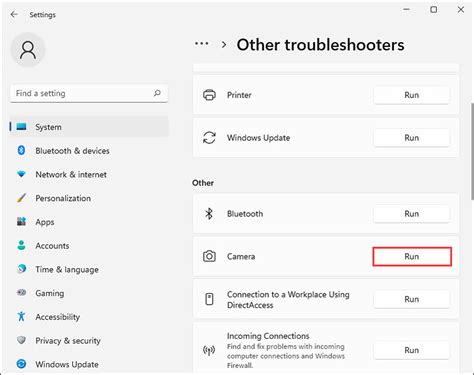Select Accessibility in sidebar
474x375 pixels.
89,316
